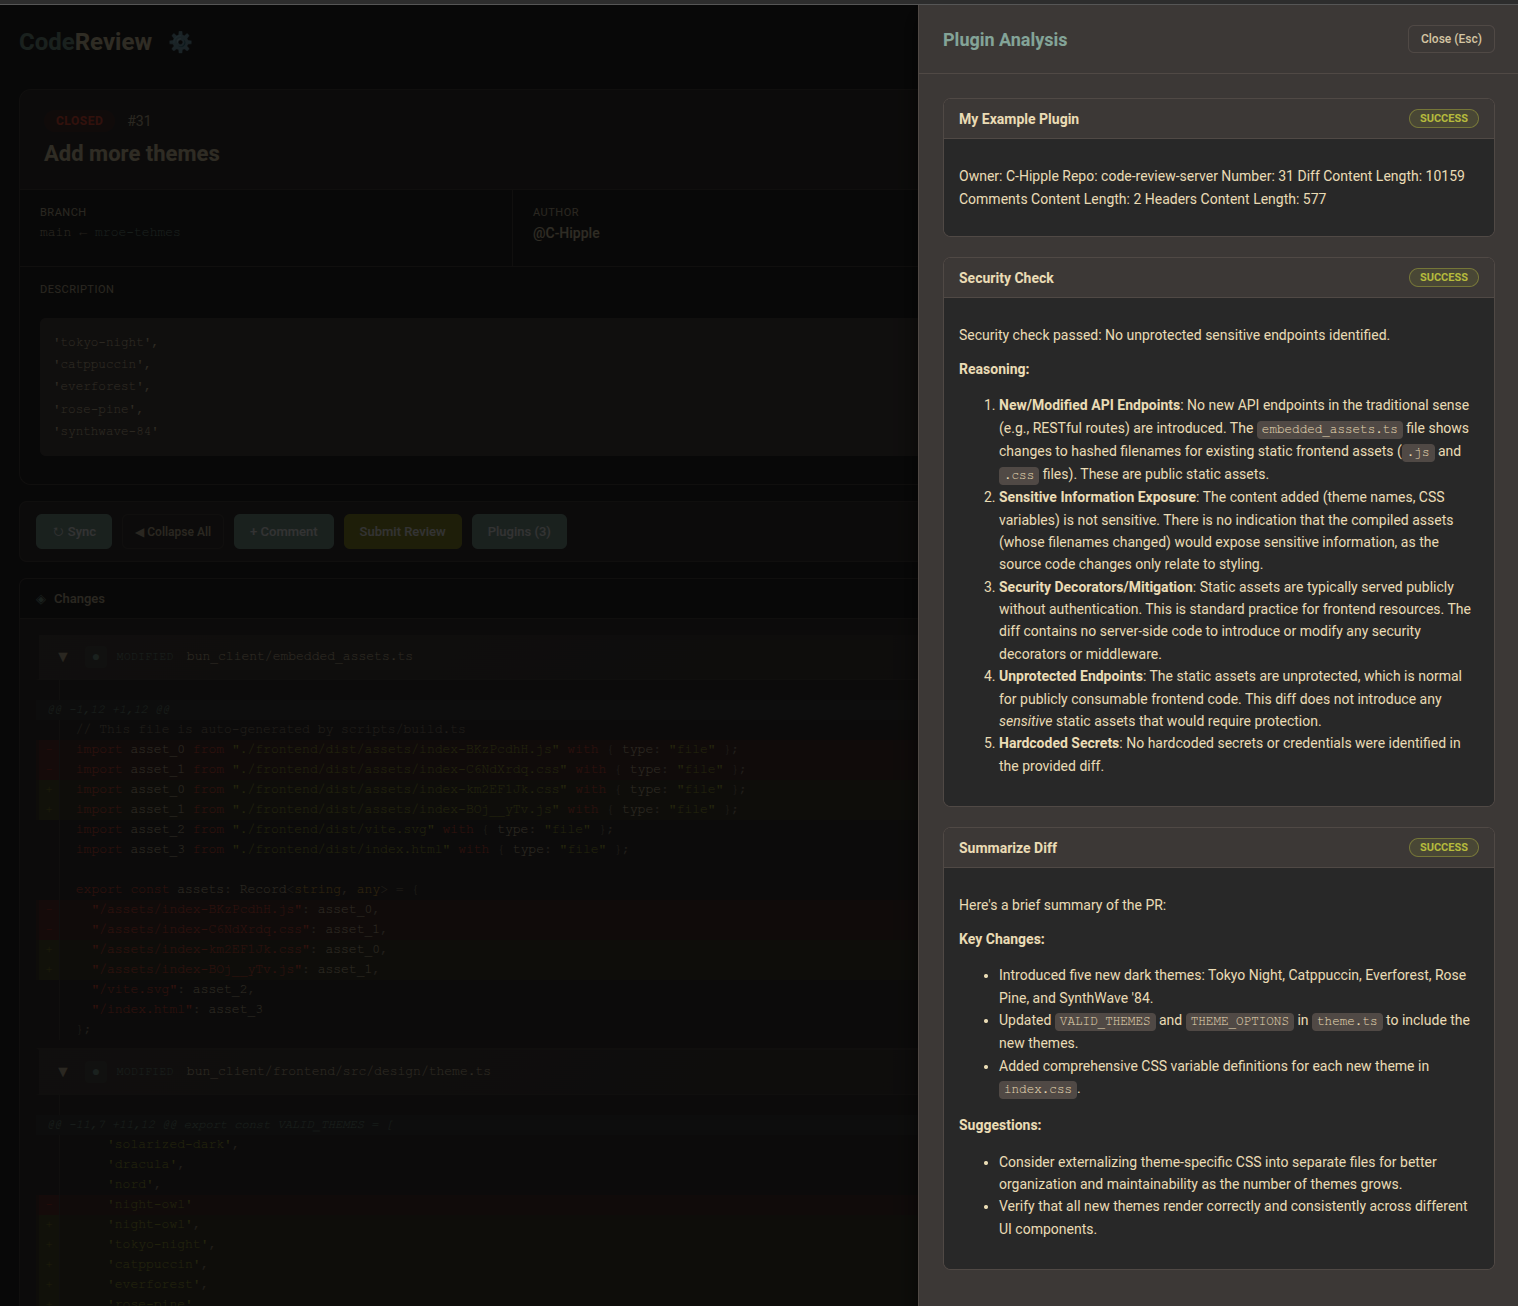Click the THEME_OPTIONS code tag
The height and width of the screenshot is (1306, 1518).
[x=1239, y=1021]
